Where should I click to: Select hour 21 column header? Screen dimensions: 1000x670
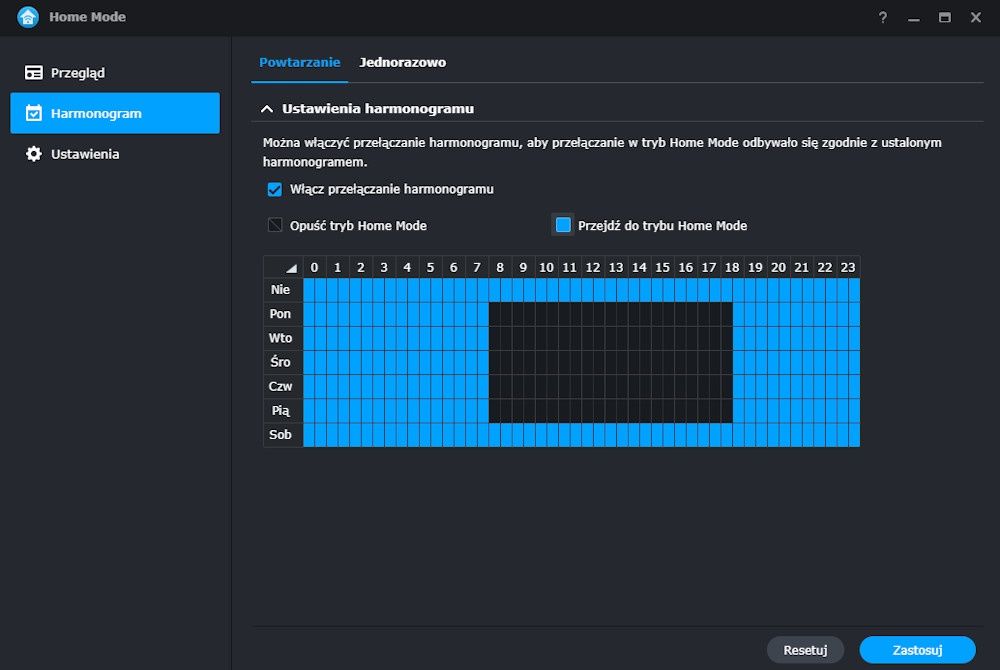(802, 267)
